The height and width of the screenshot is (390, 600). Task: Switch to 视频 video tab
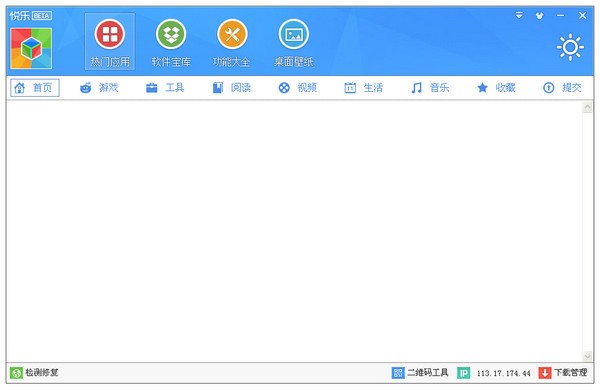[x=298, y=88]
